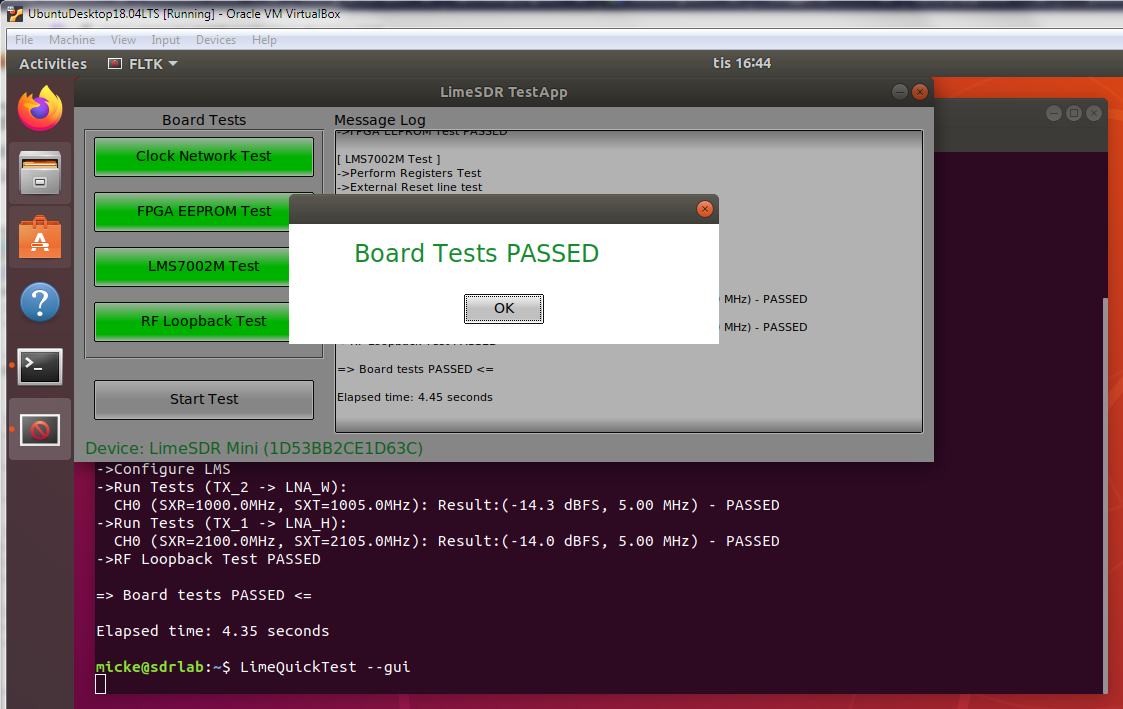Open the VirtualBox Help menu
1123x709 pixels.
[x=264, y=39]
